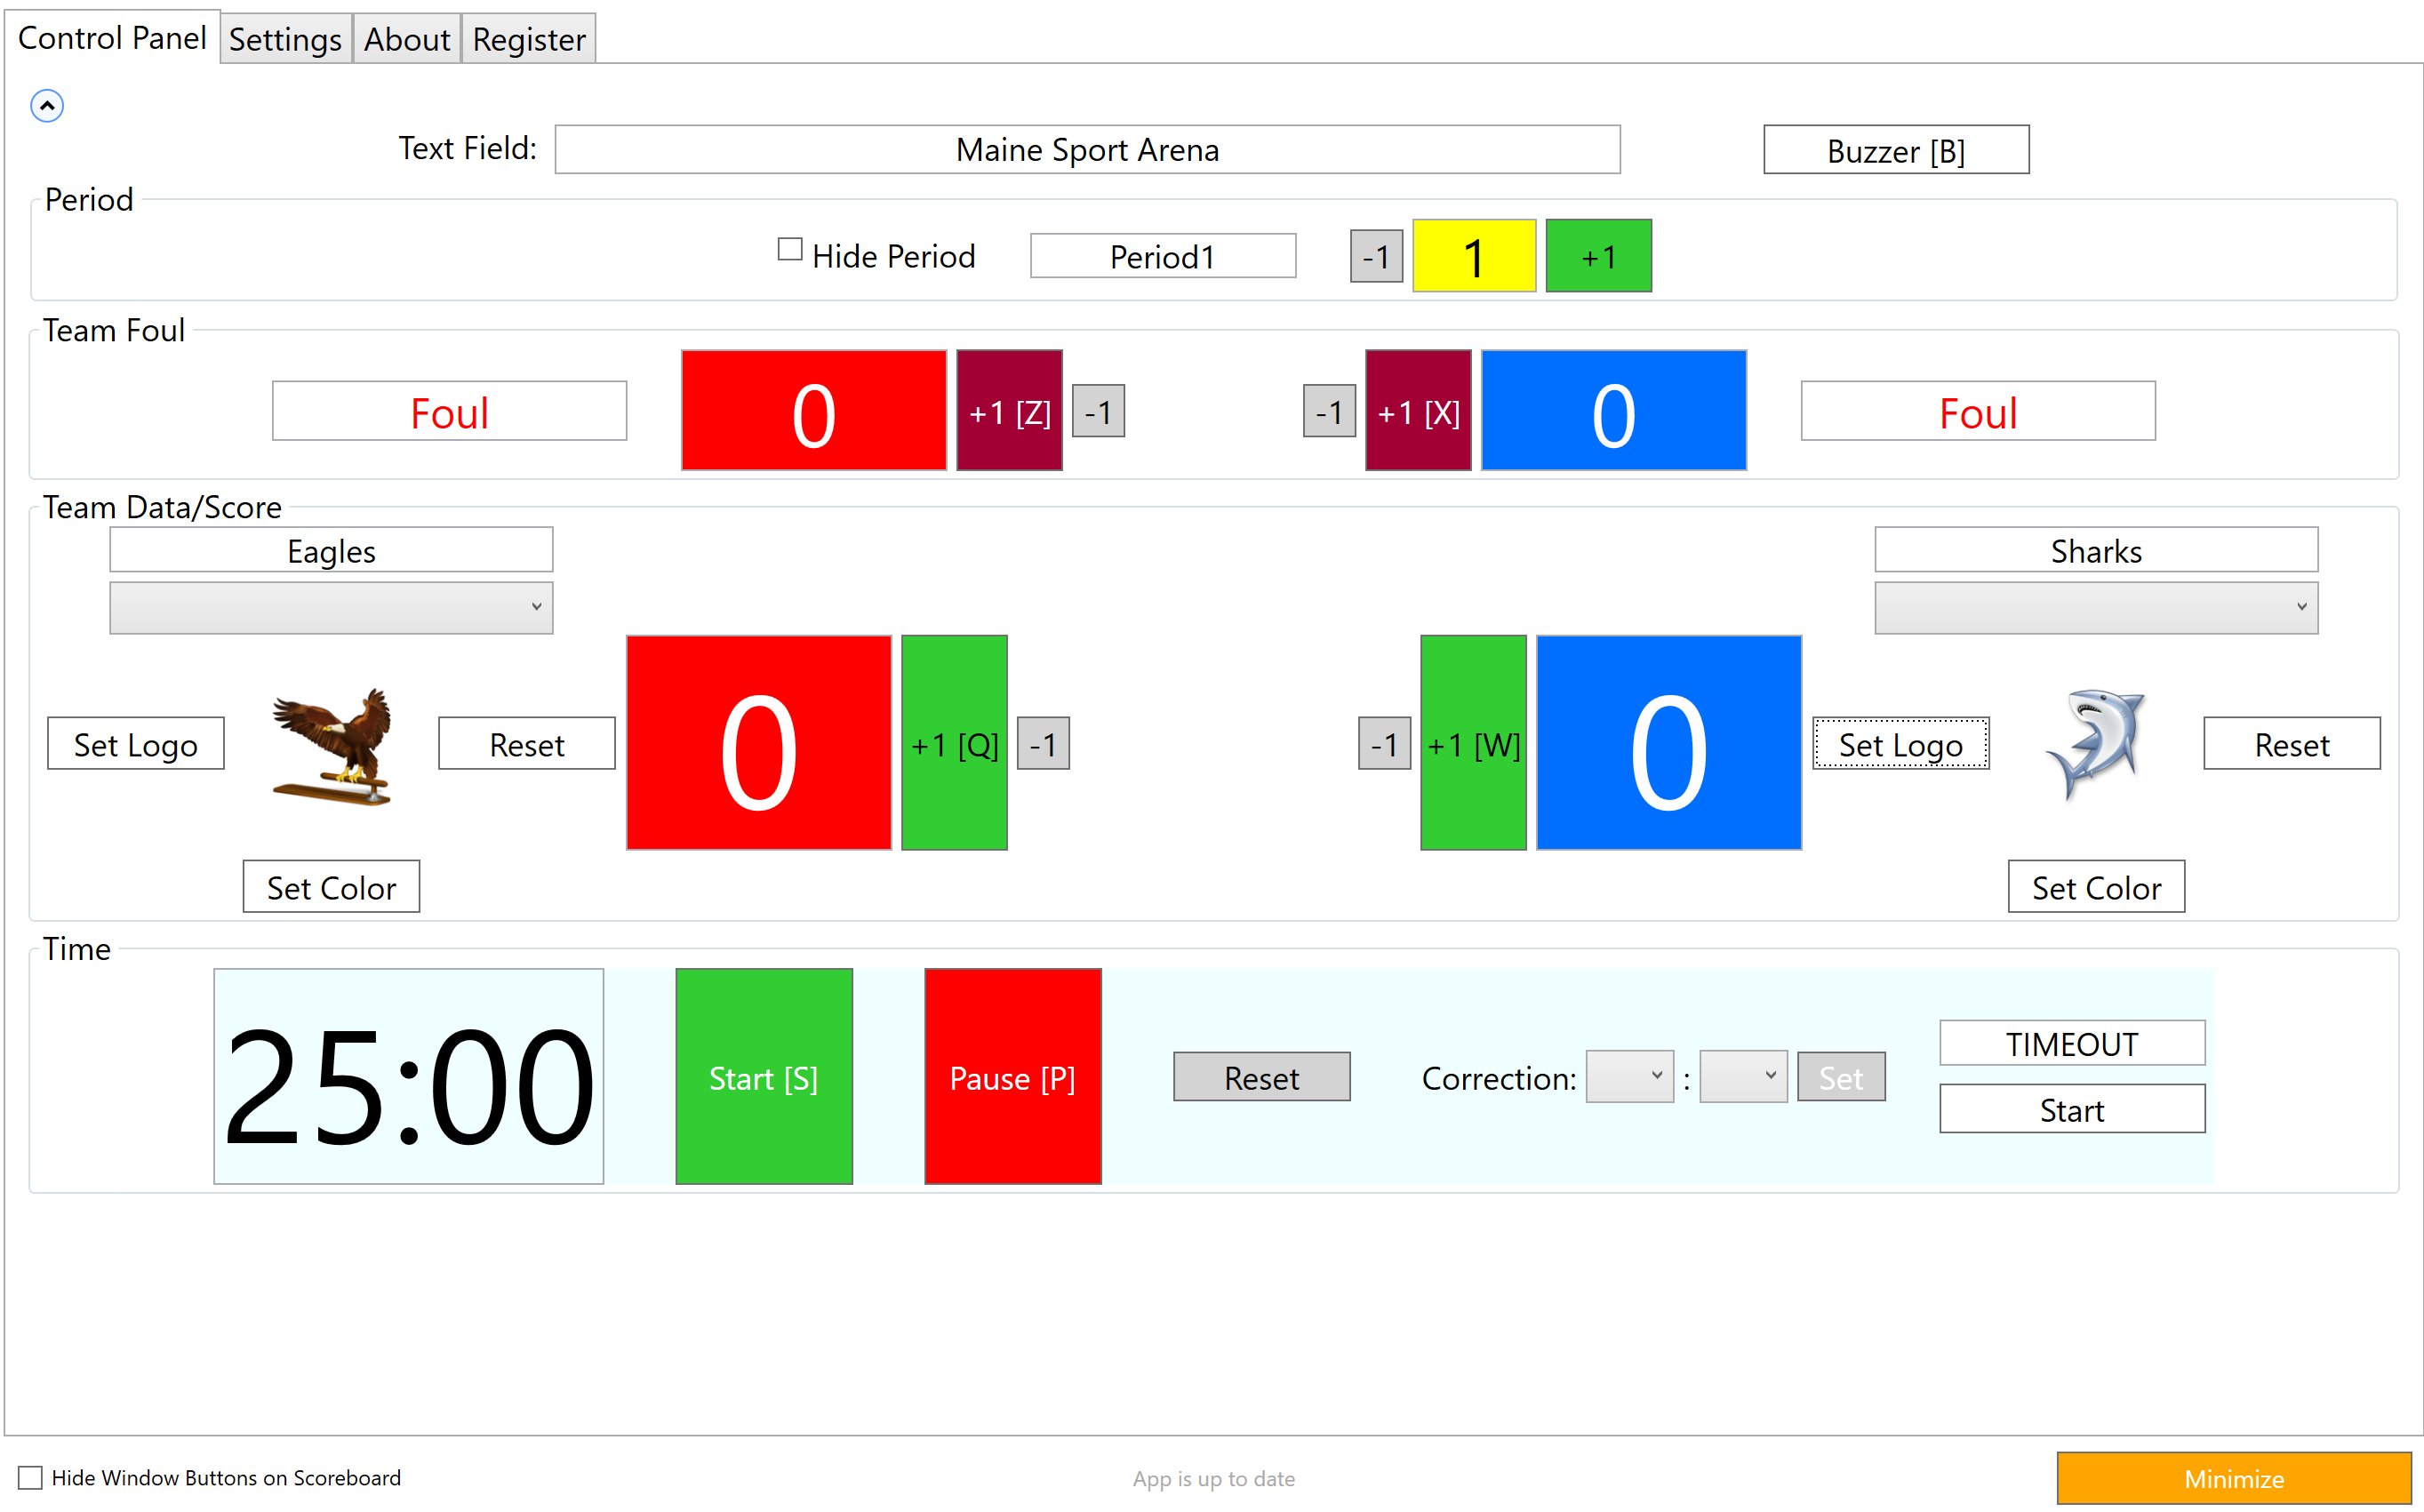This screenshot has width=2424, height=1512.
Task: Add a red team foul with +1 [Z]
Action: click(1009, 410)
